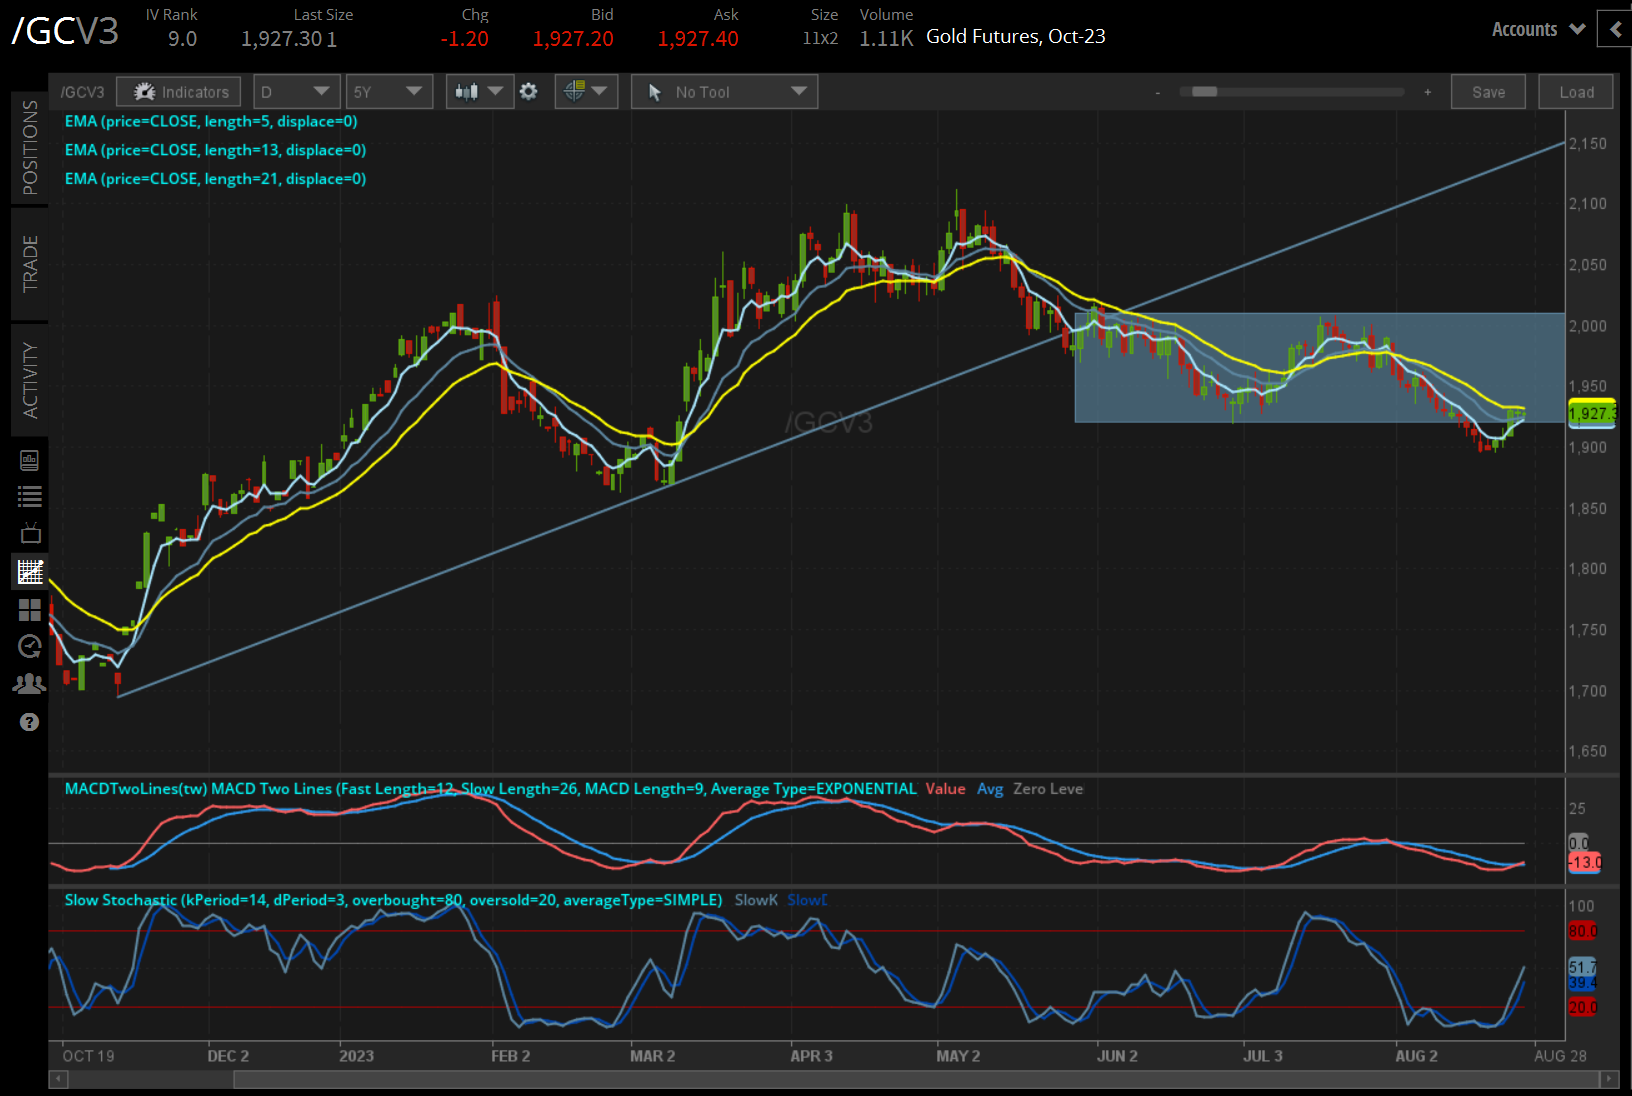Switch to the Positions side tab
1632x1096 pixels.
30,147
